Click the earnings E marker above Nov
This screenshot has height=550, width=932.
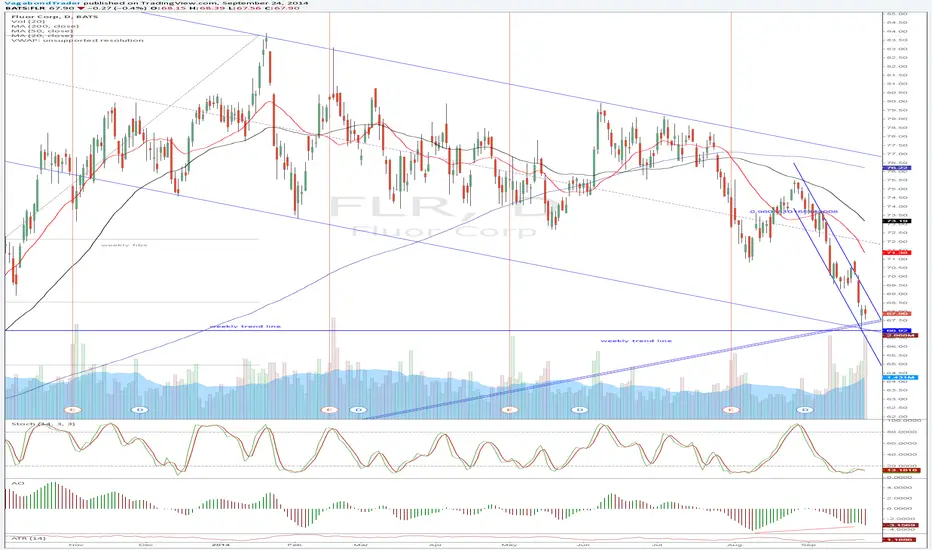(x=73, y=410)
